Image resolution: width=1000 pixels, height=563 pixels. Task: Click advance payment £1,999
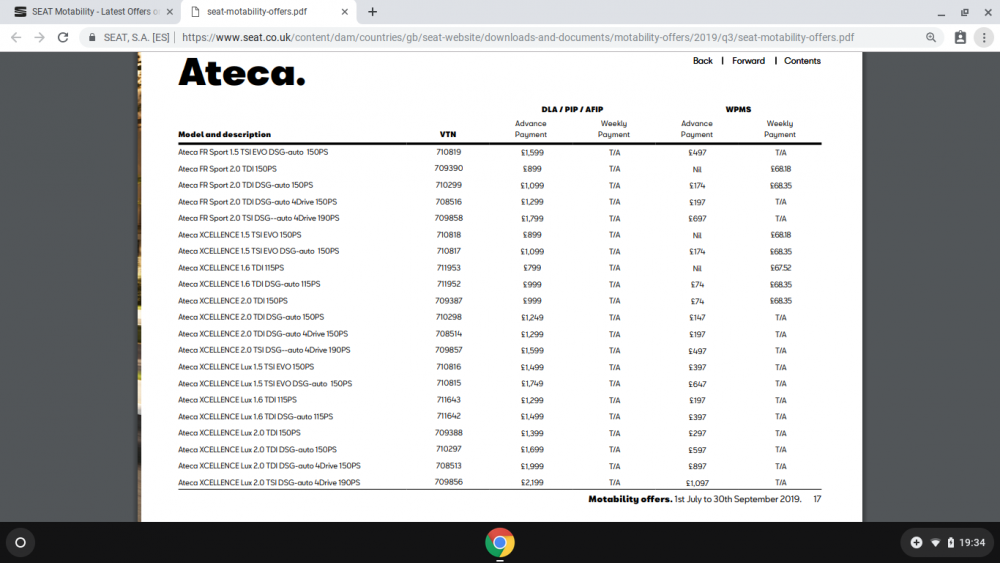pos(532,466)
